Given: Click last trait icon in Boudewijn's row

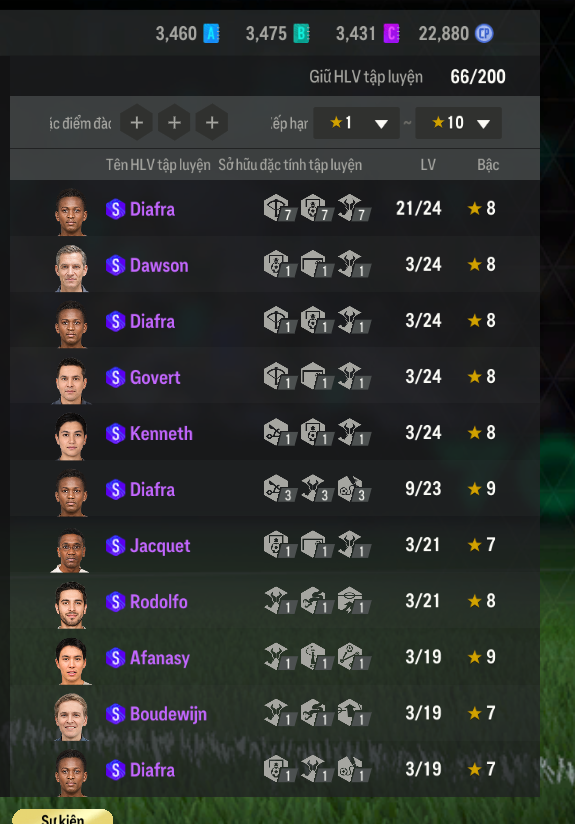Looking at the screenshot, I should click(x=353, y=713).
